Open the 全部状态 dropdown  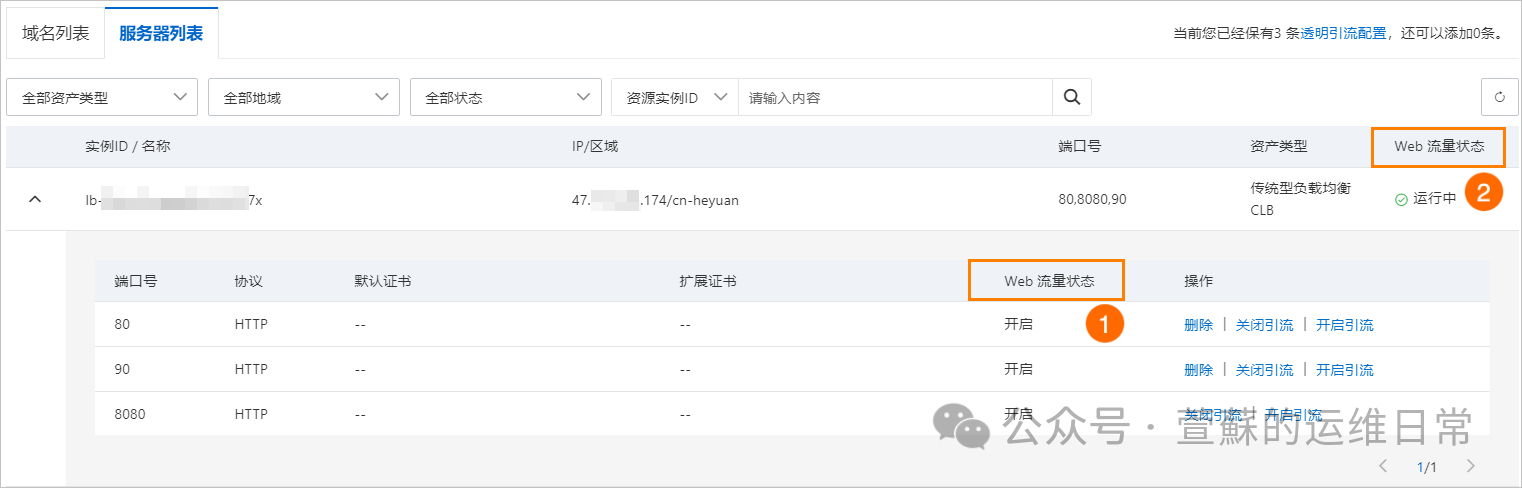coord(506,97)
